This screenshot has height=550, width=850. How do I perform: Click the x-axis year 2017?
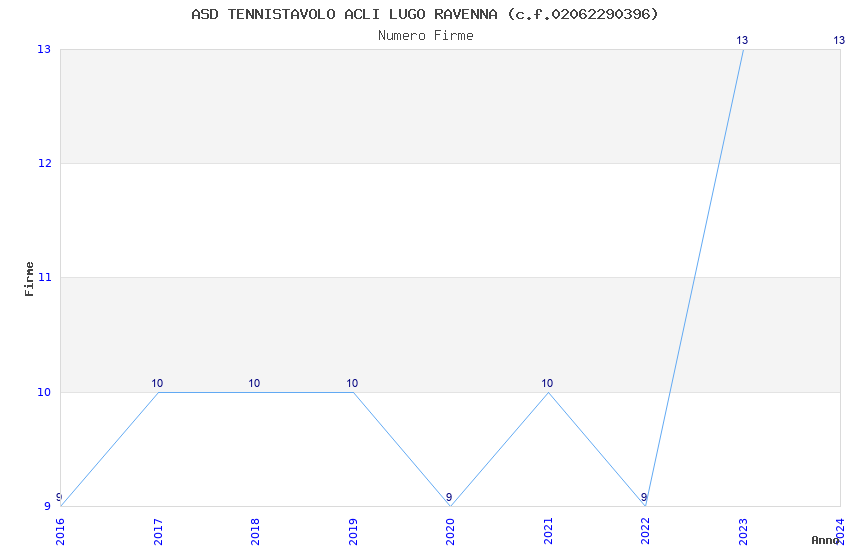click(x=158, y=532)
